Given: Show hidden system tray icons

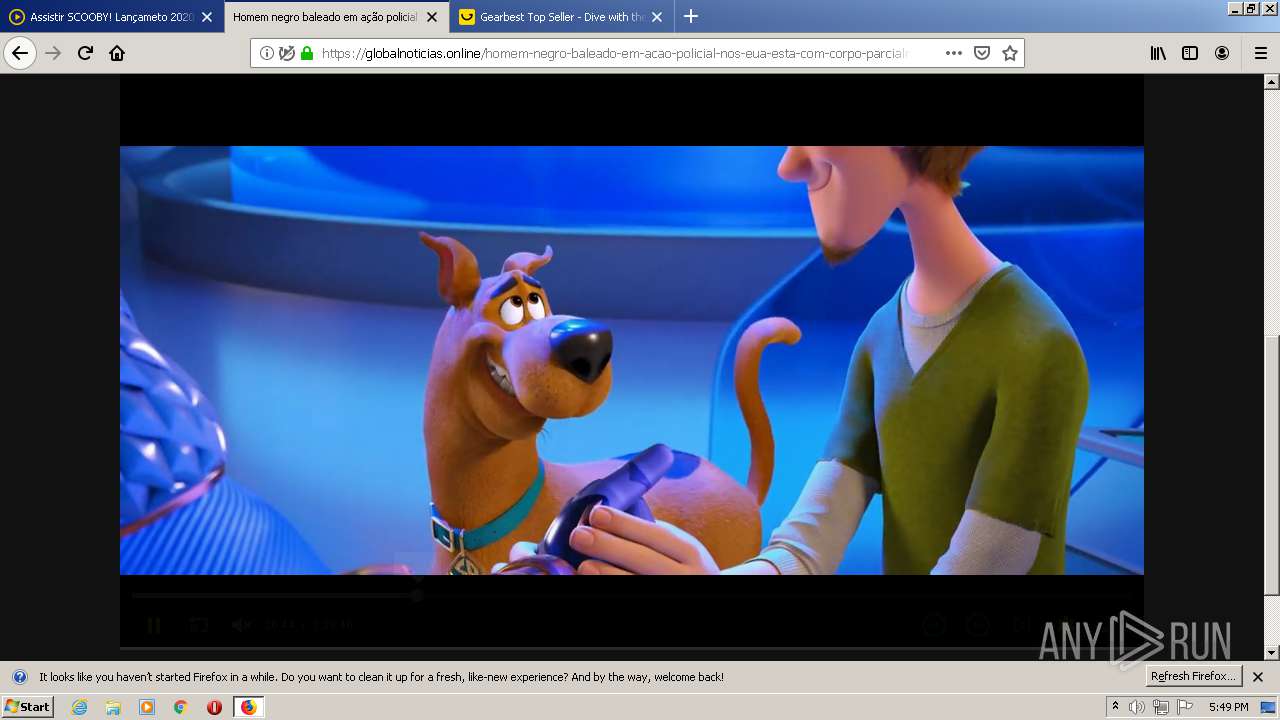Looking at the screenshot, I should [1116, 707].
